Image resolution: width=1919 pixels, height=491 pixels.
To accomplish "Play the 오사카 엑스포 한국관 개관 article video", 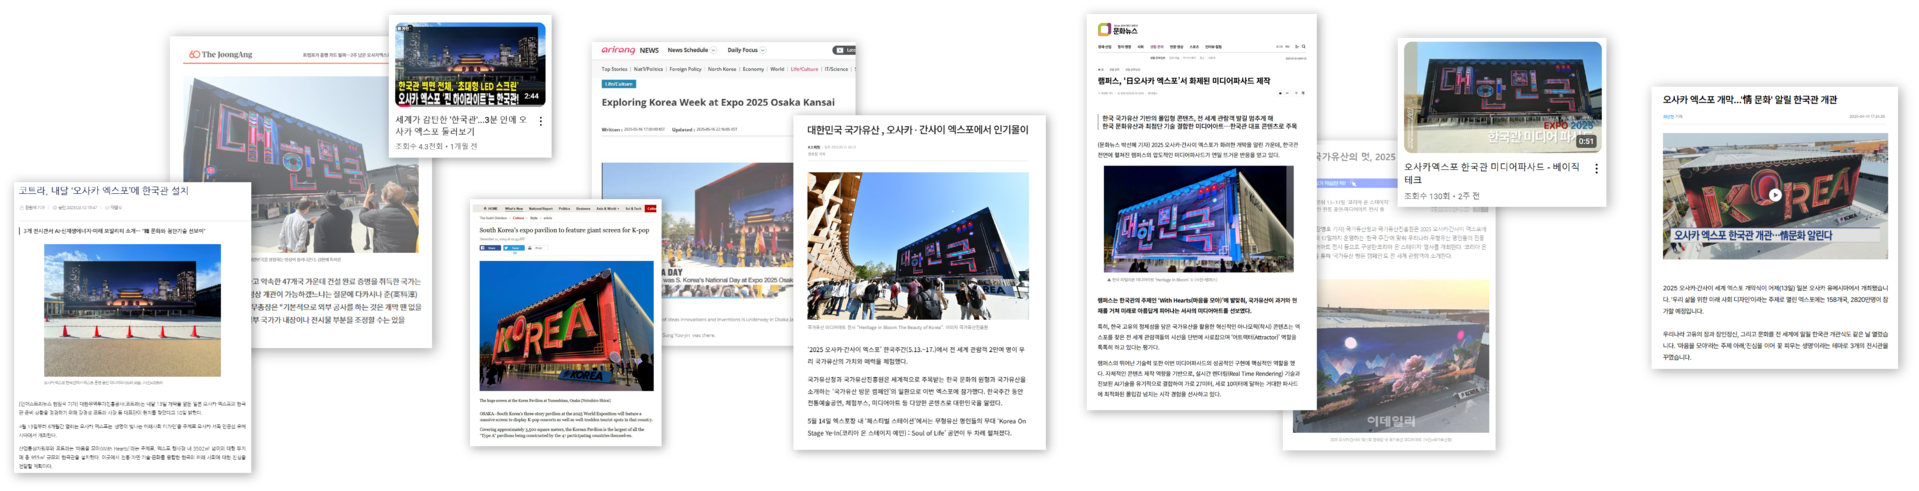I will pyautogui.click(x=1774, y=195).
